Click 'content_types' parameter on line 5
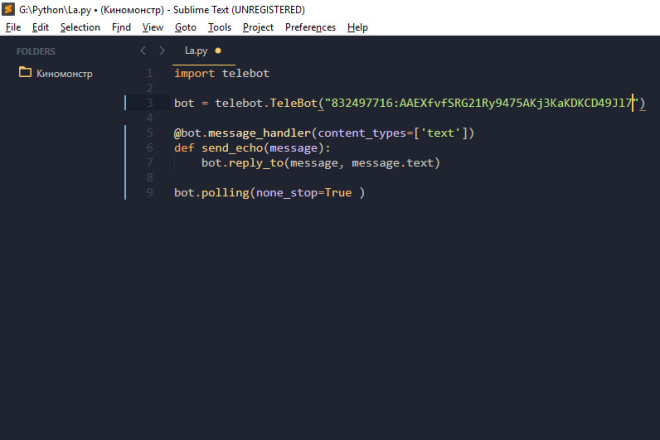660x440 pixels. (x=362, y=133)
